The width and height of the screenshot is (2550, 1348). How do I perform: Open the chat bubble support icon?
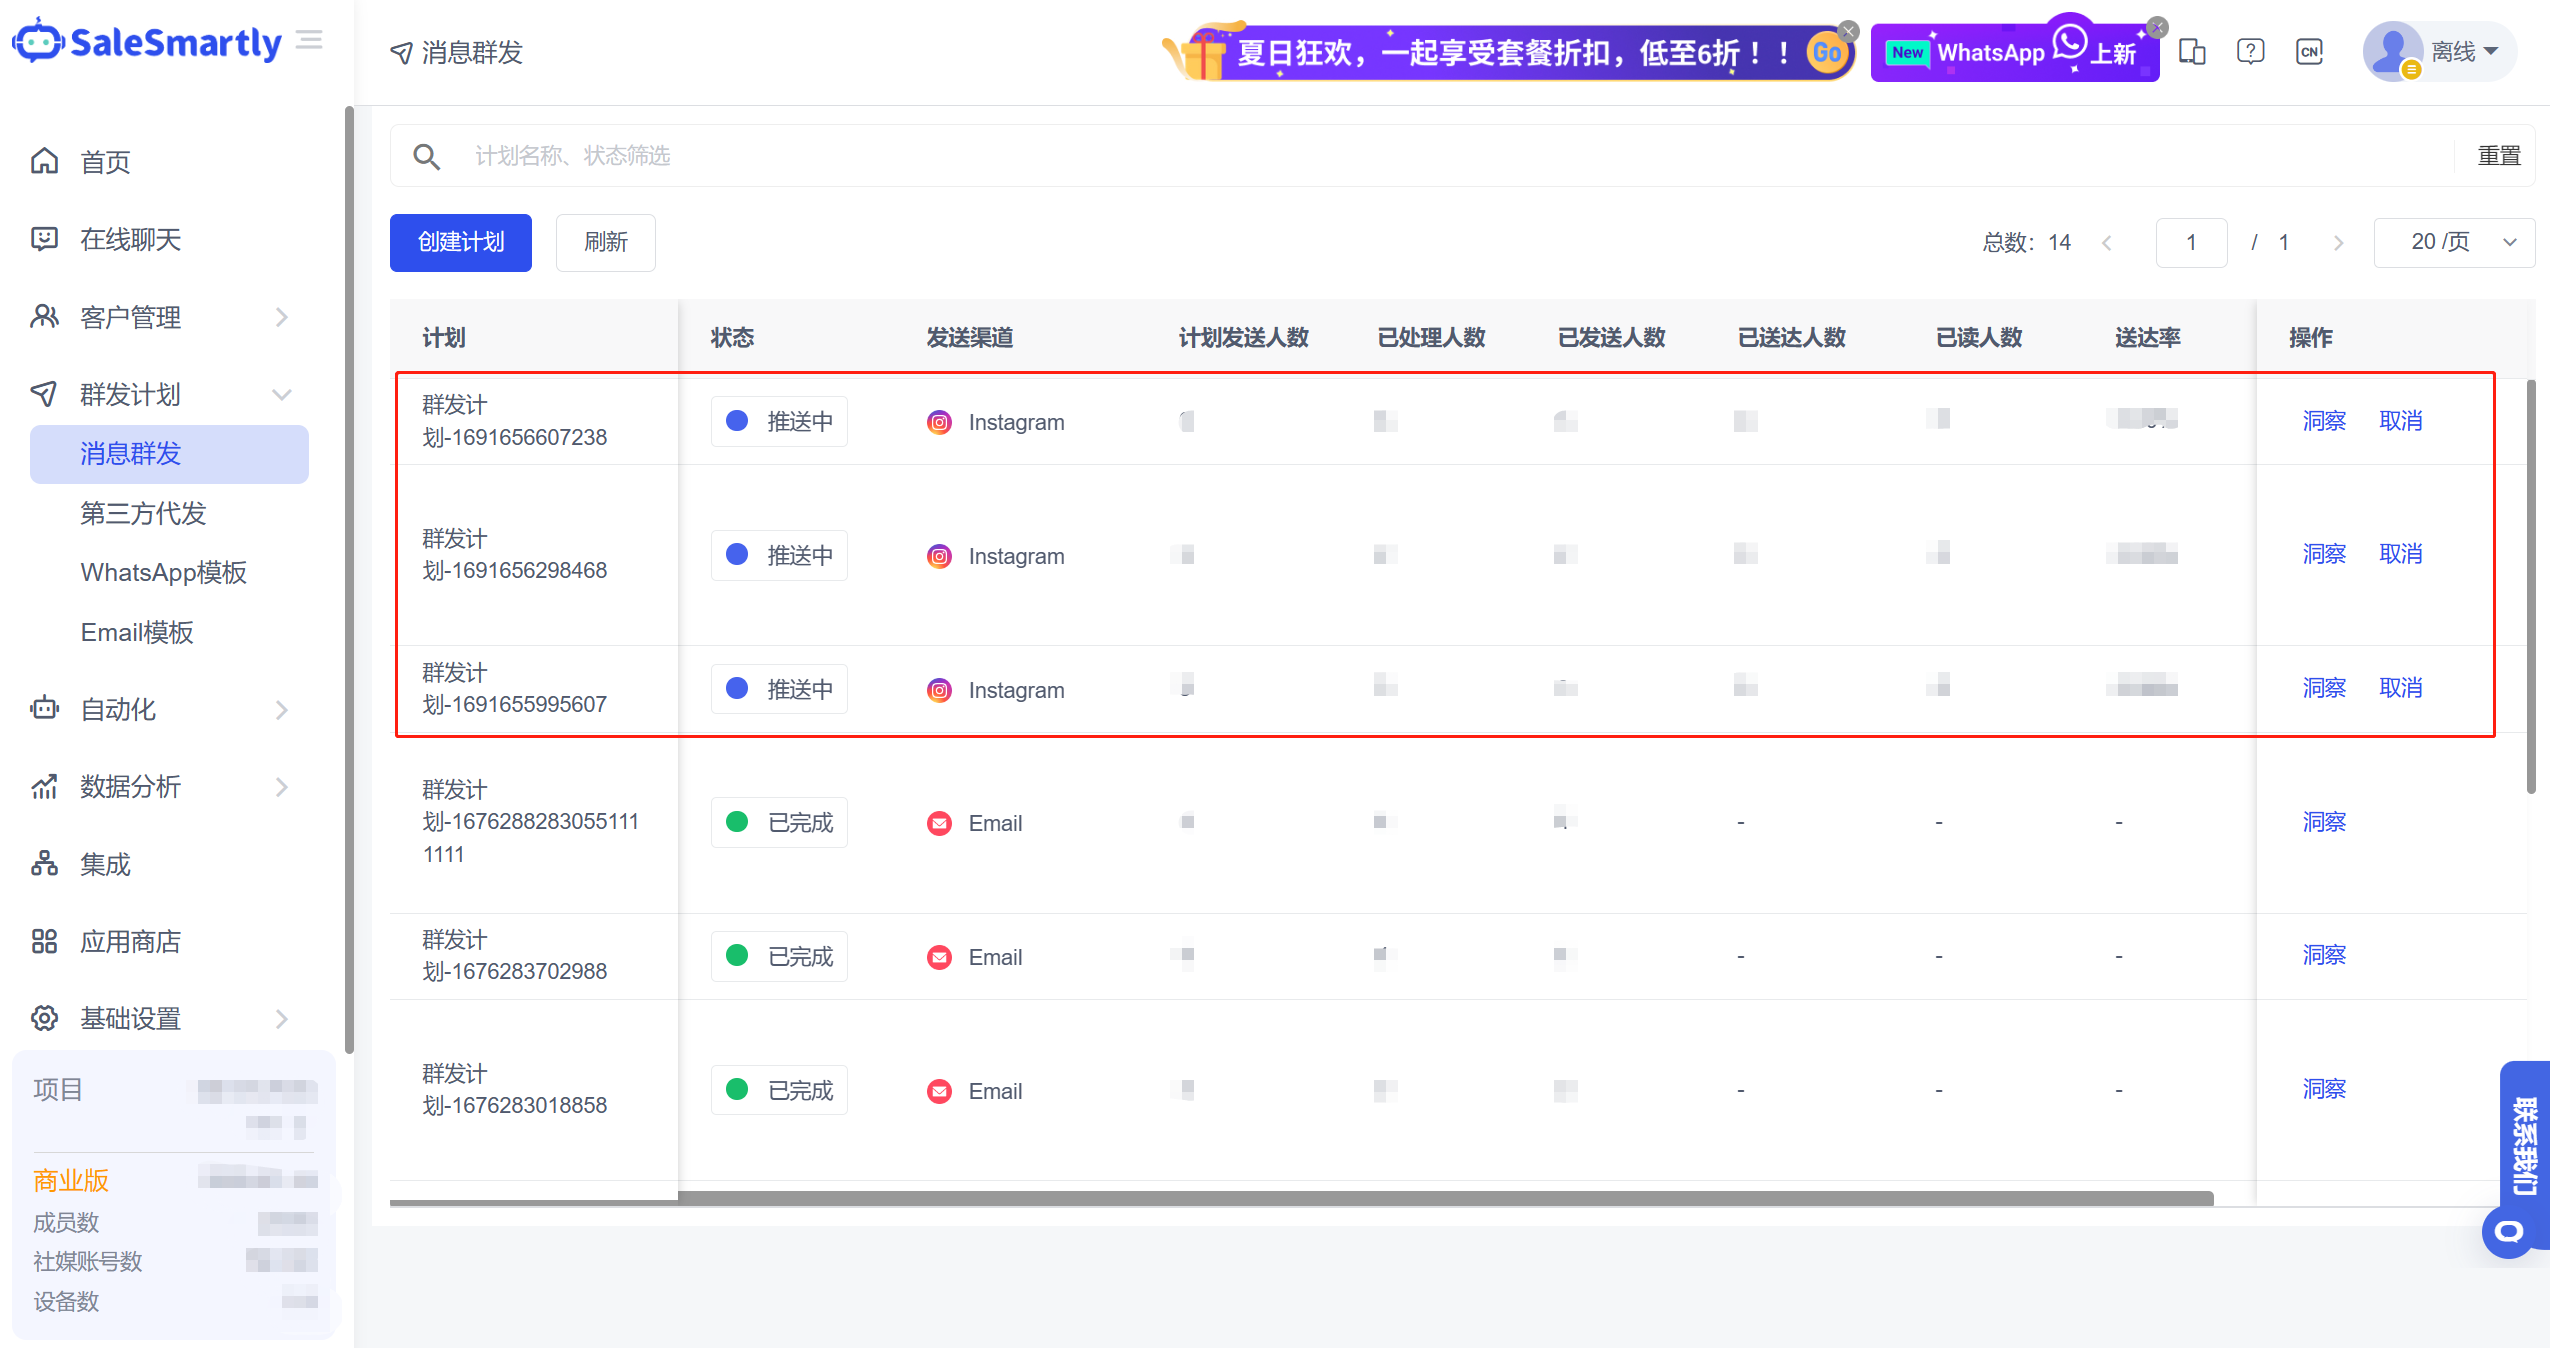tap(2508, 1231)
